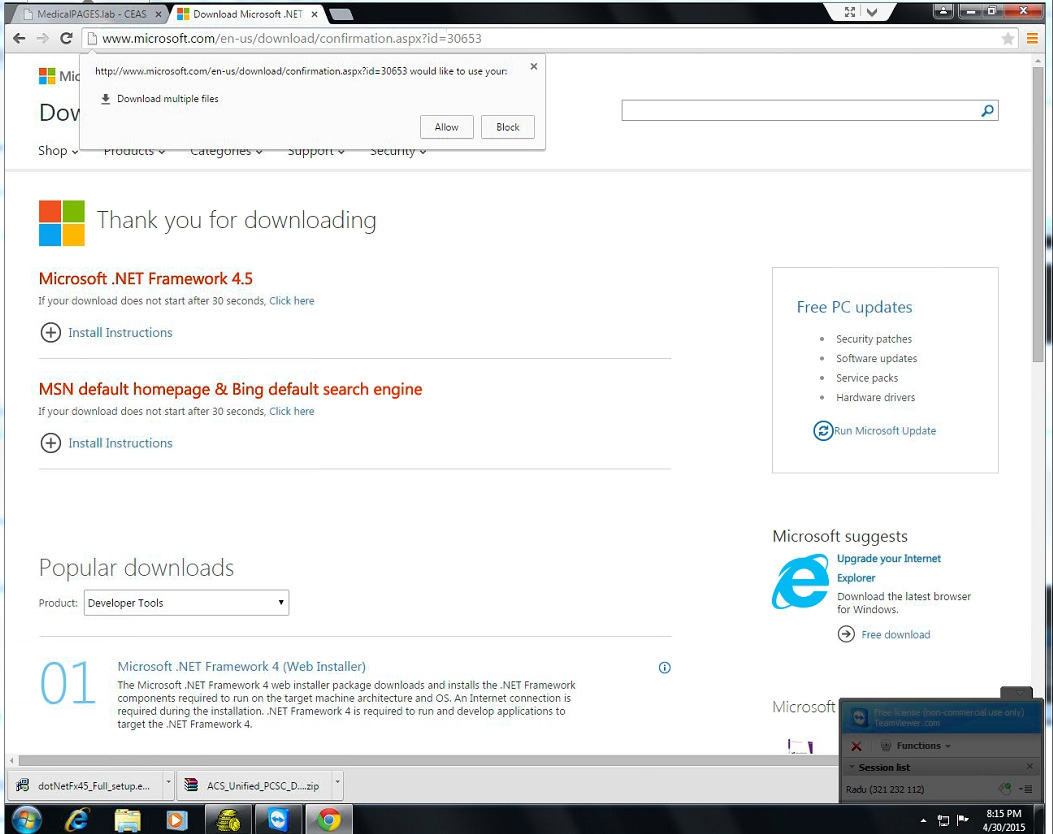Show hidden system tray icons

[923, 820]
